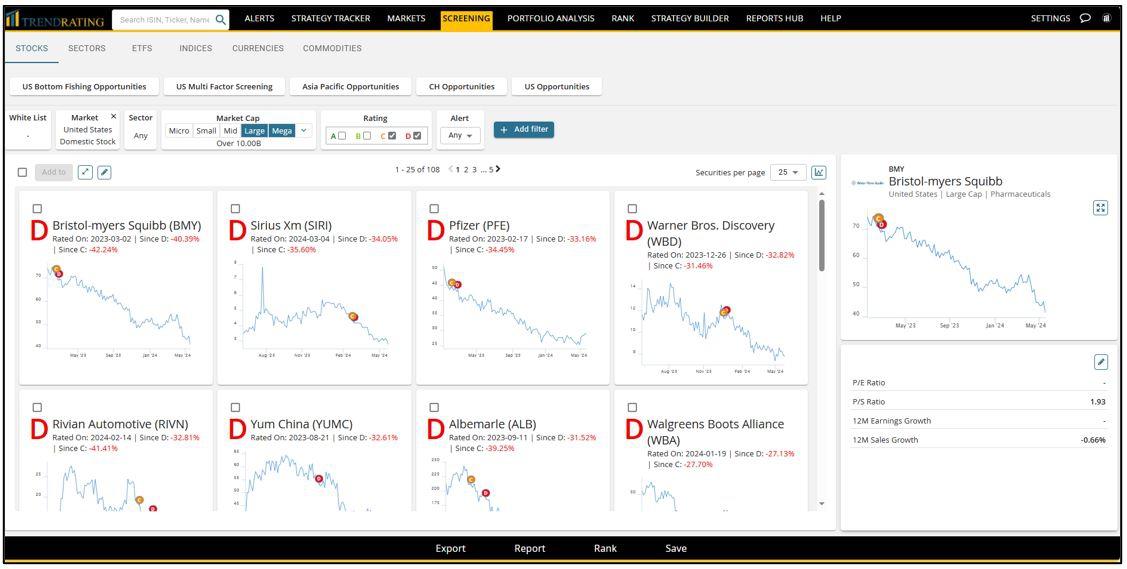The height and width of the screenshot is (569, 1127).
Task: Switch to the ETFs tab
Action: tap(142, 48)
